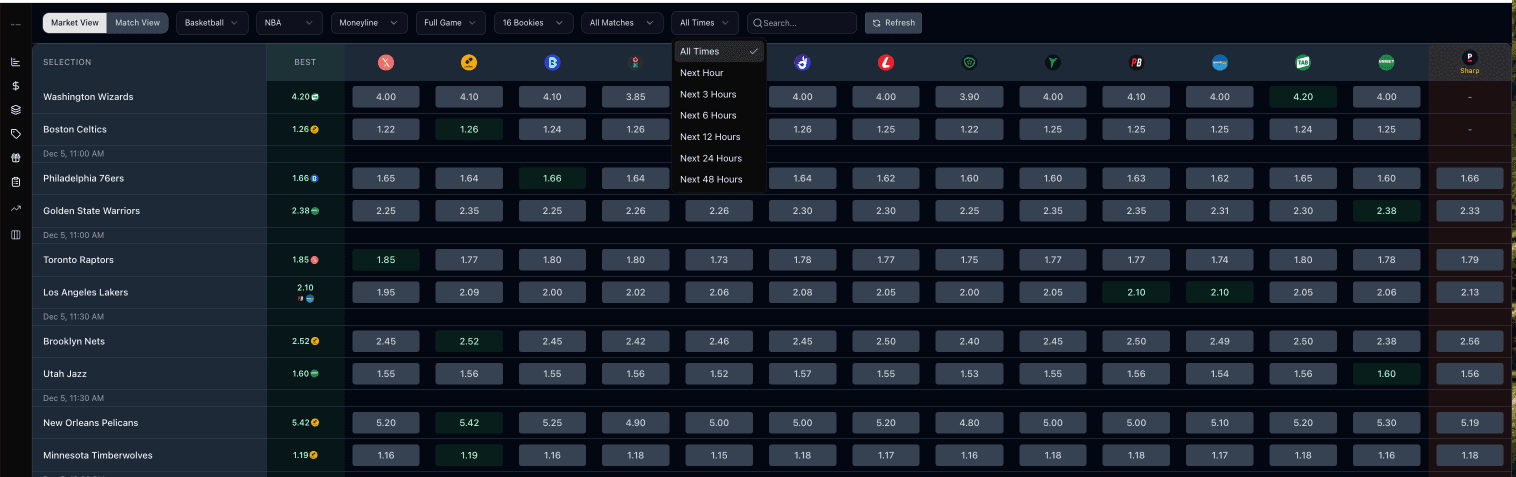1516x477 pixels.
Task: Click the blue B bookmaker logo
Action: click(552, 62)
